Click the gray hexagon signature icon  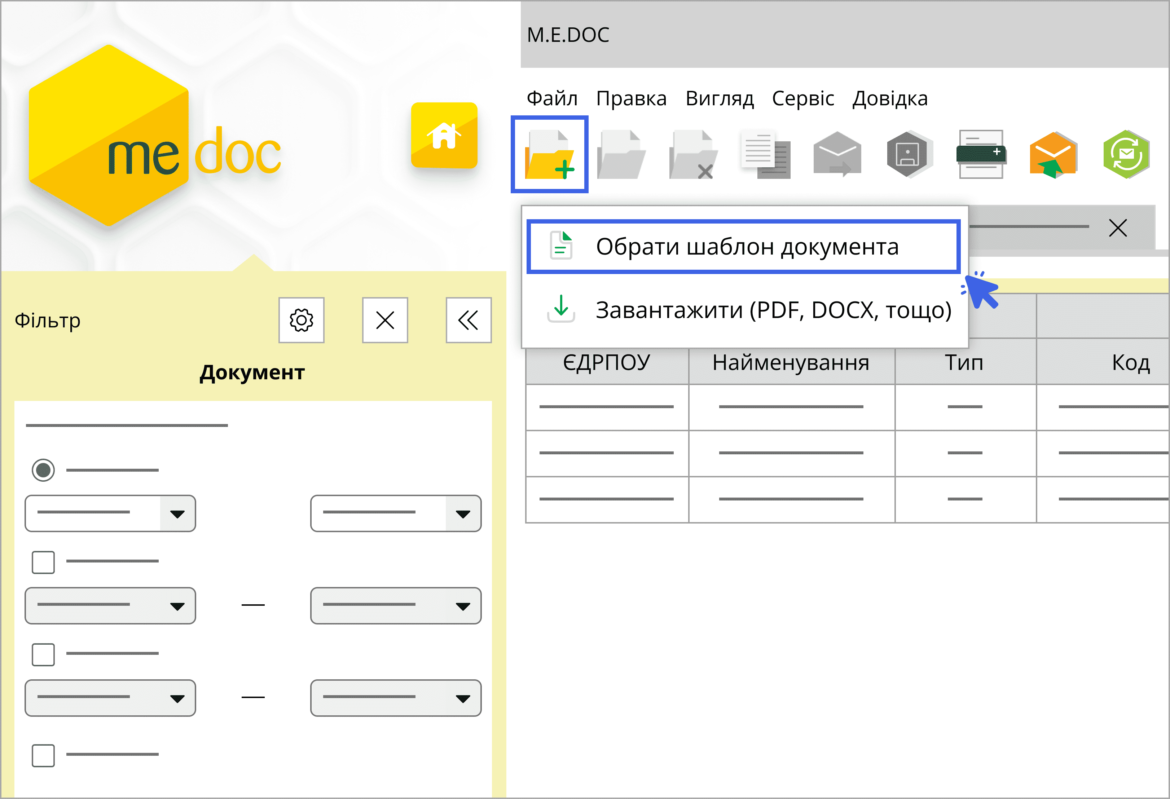pyautogui.click(x=908, y=154)
